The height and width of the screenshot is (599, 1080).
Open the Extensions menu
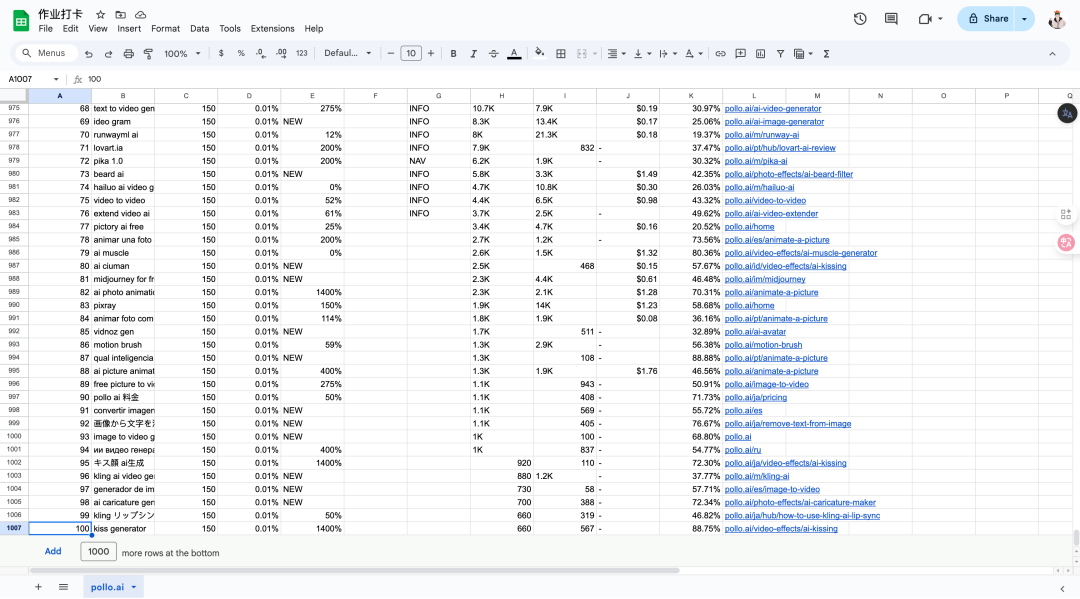click(272, 29)
